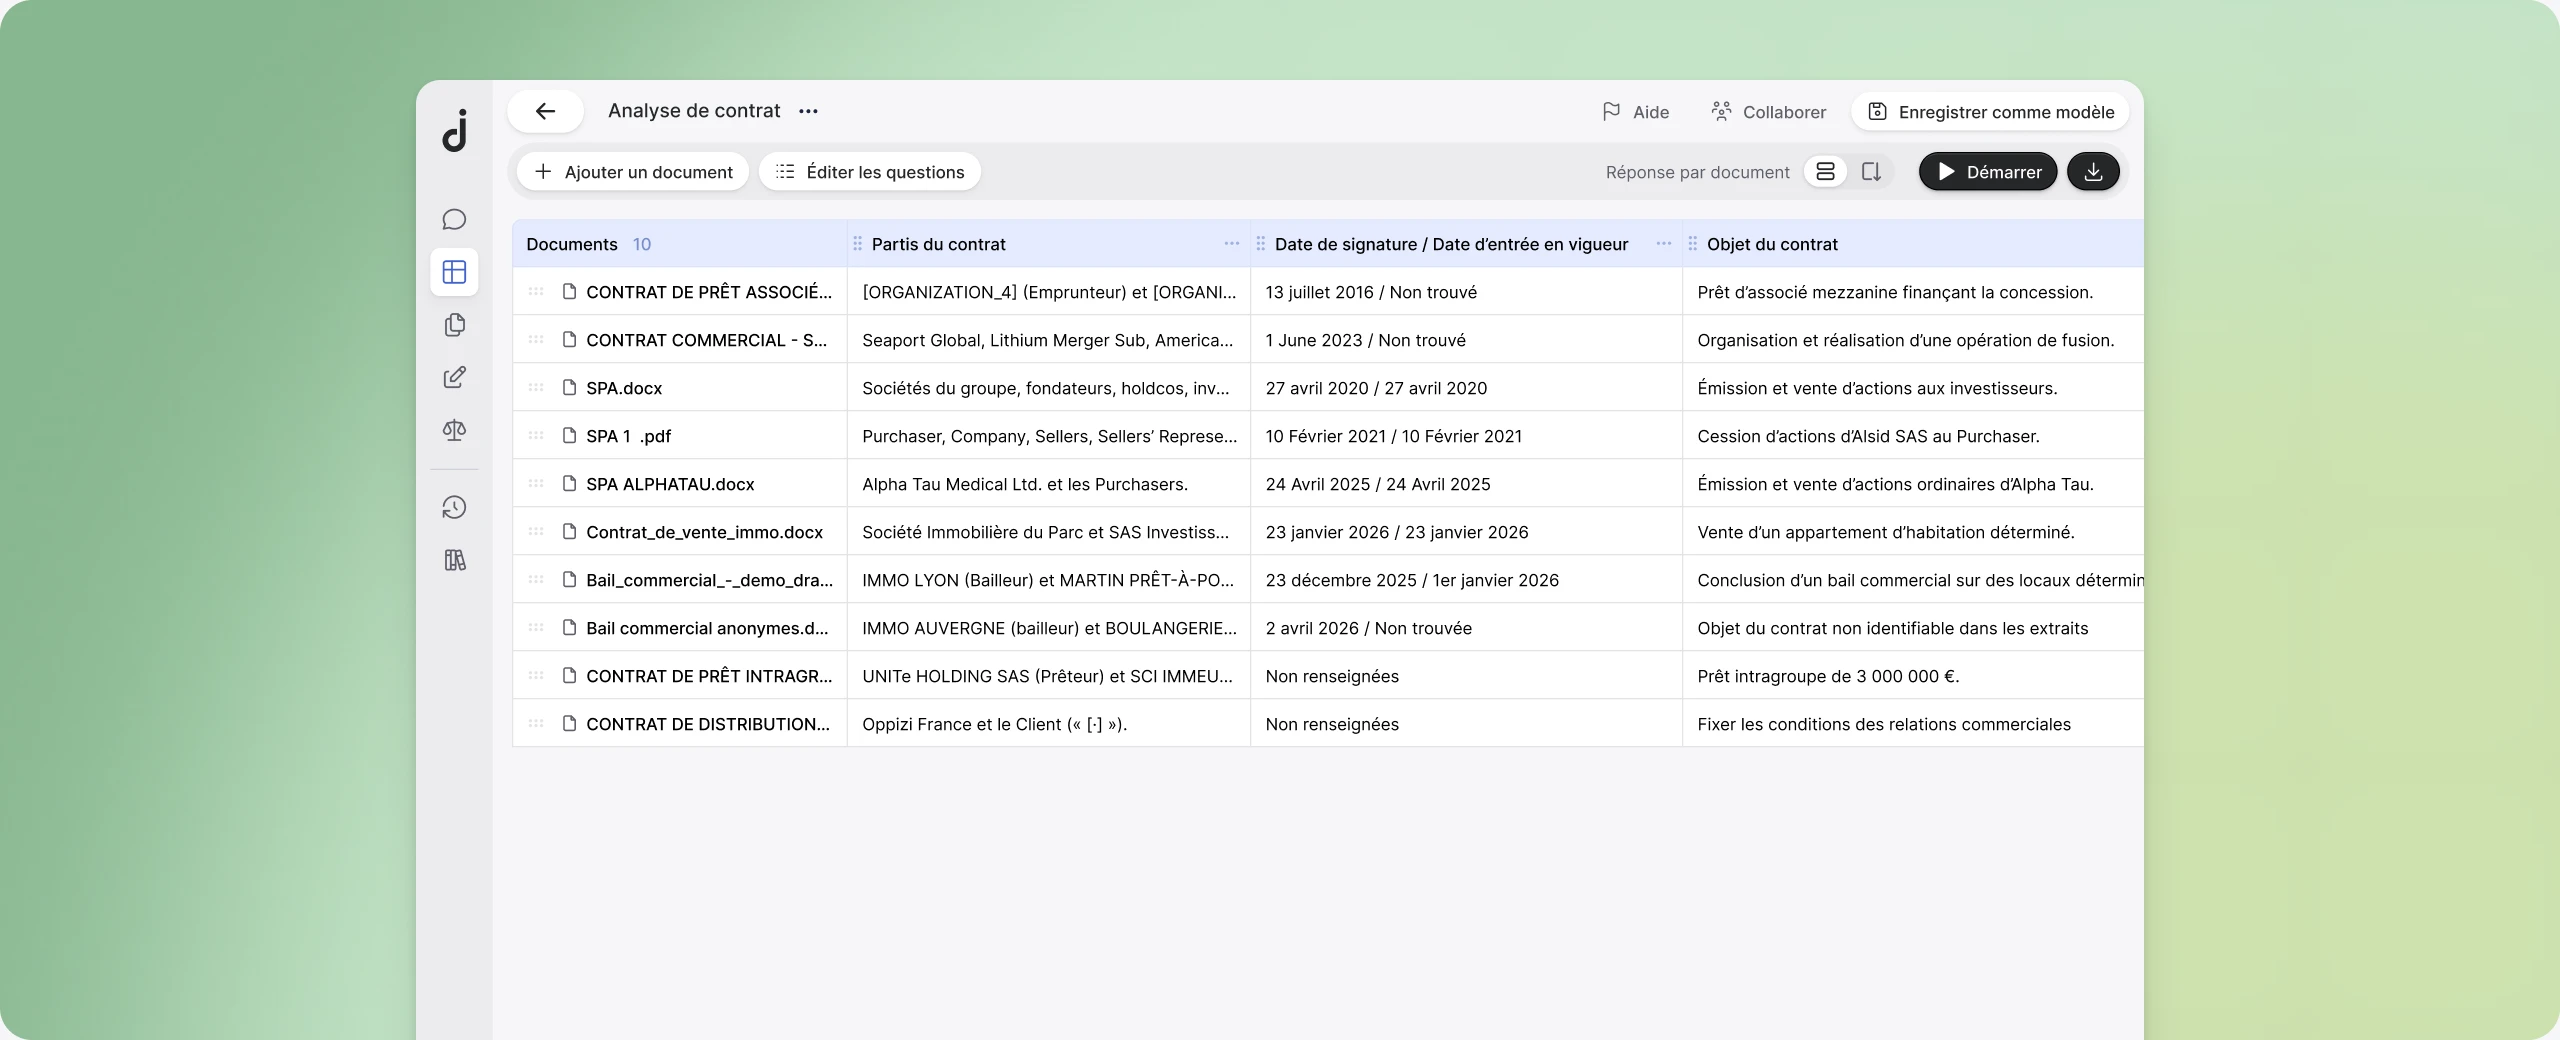Click the Aide flag button

point(1635,112)
